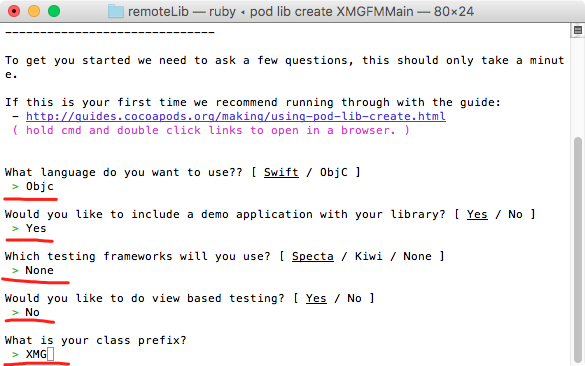Click the split pane icon at top right
The width and height of the screenshot is (585, 366).
(578, 30)
